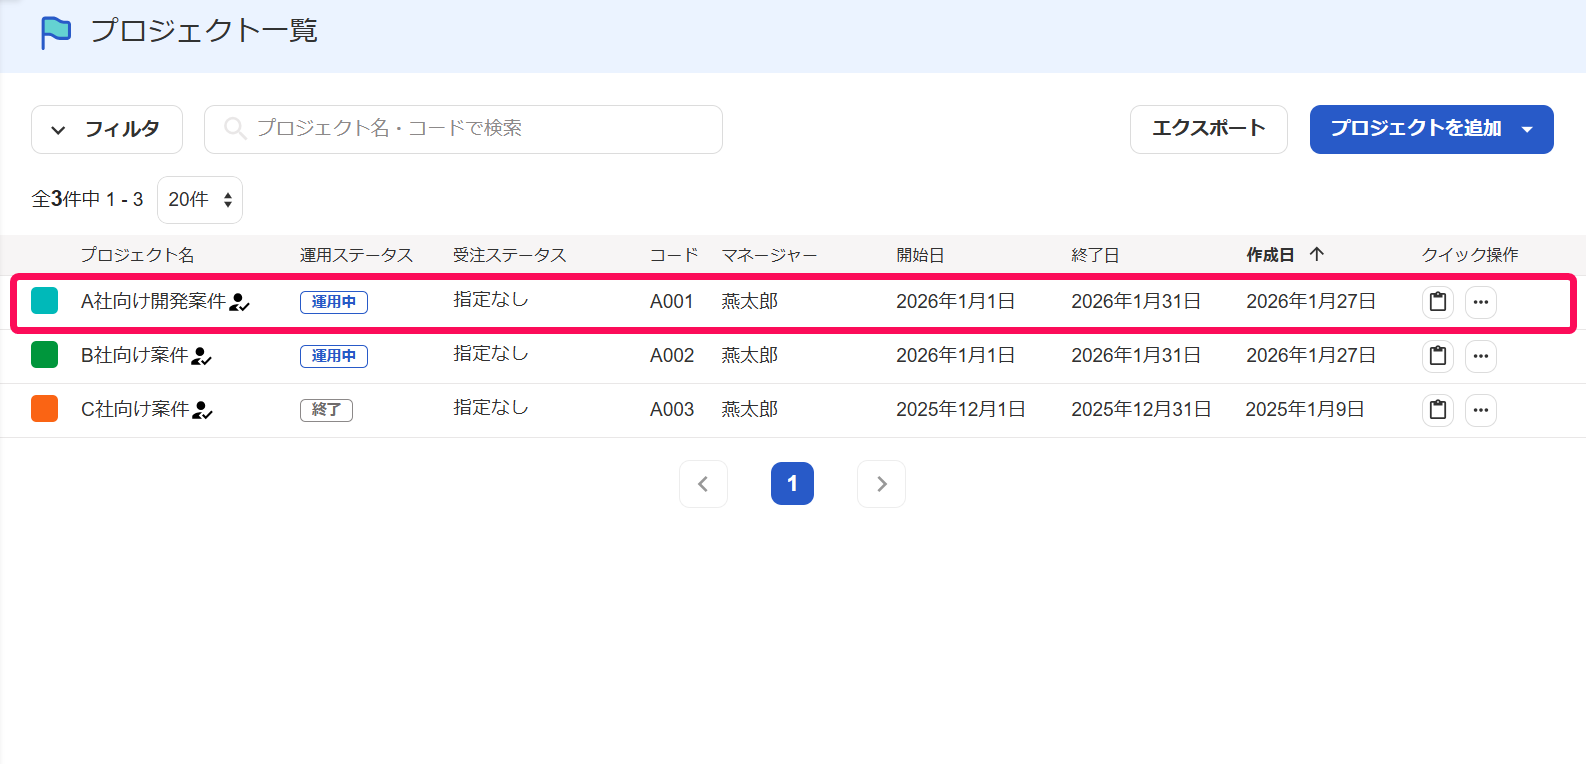The height and width of the screenshot is (764, 1586).
Task: Click 2026年1月31日 in the A001 row
Action: [1136, 301]
